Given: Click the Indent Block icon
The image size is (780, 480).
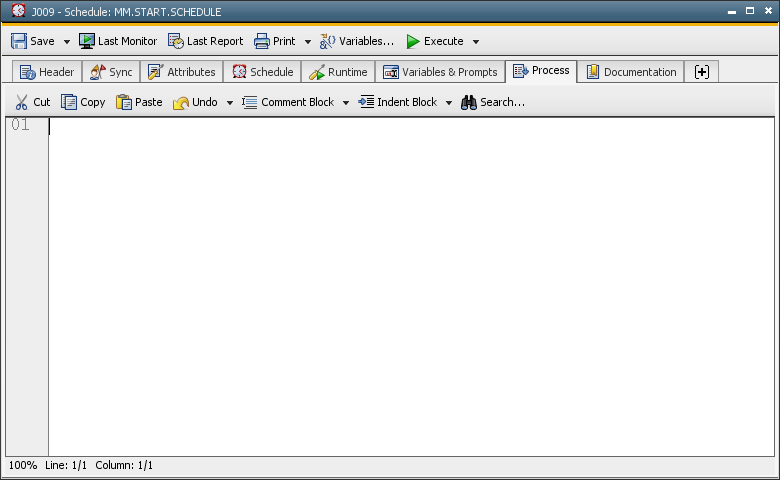Looking at the screenshot, I should 366,101.
